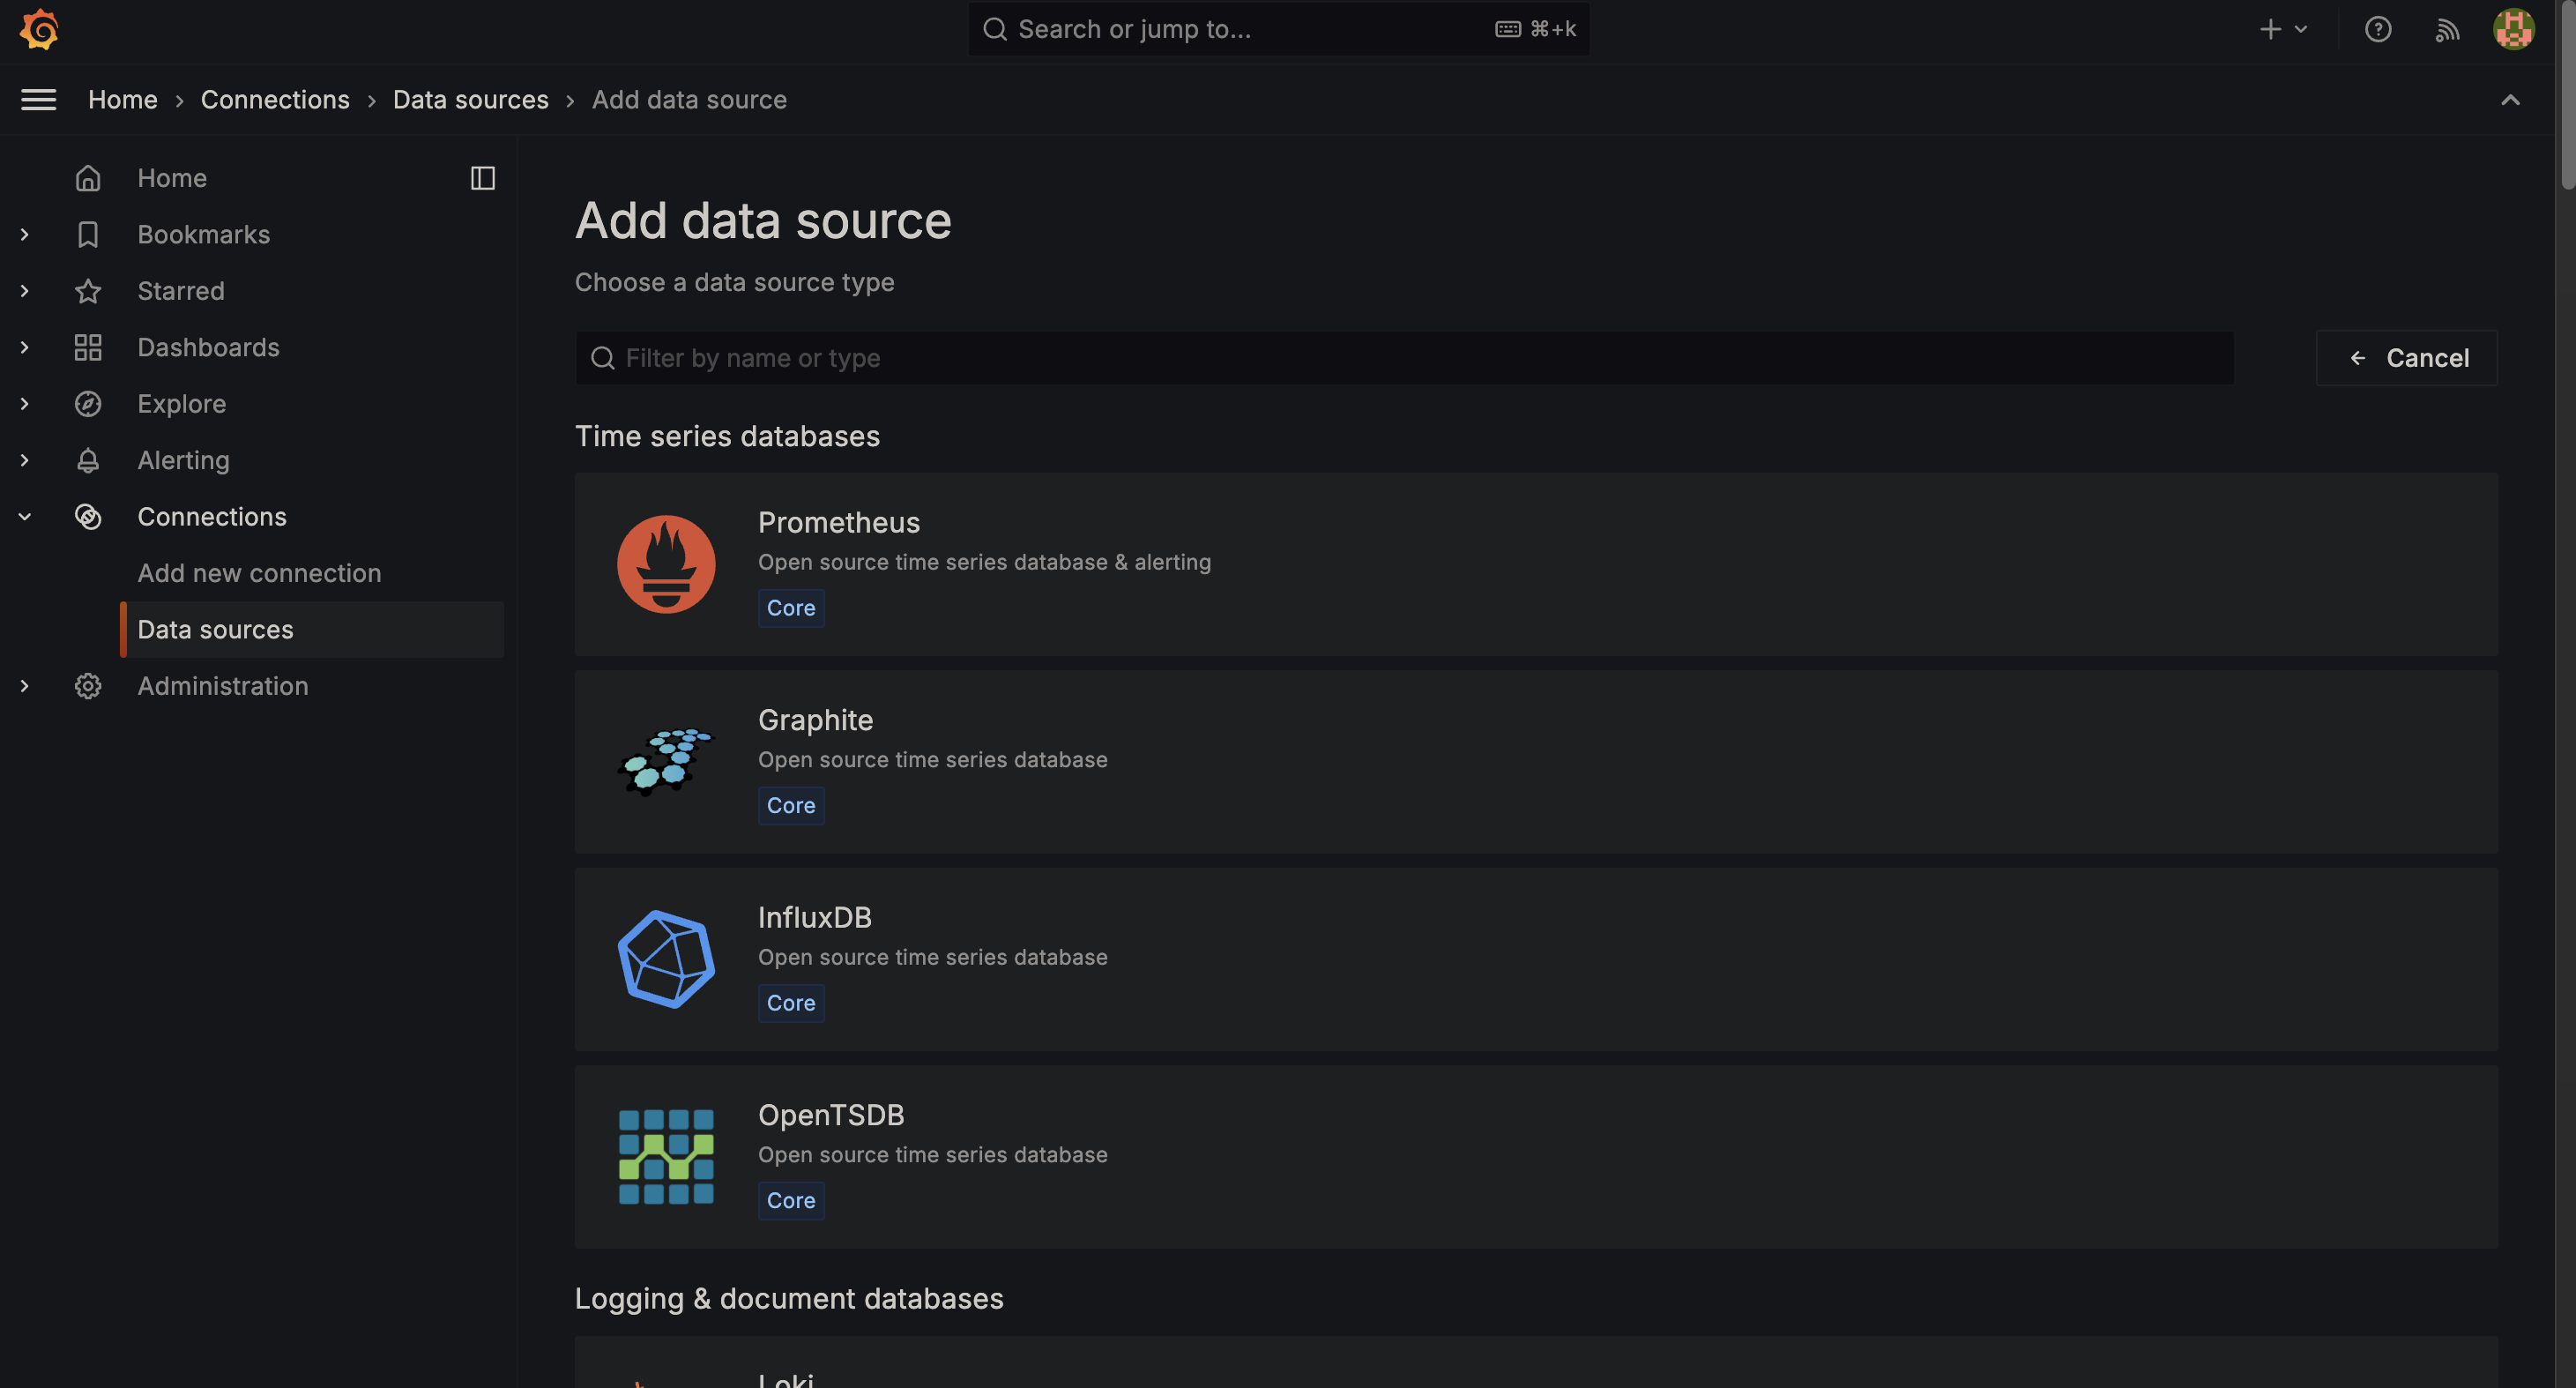The width and height of the screenshot is (2576, 1388).
Task: Click the Grafana logo icon
Action: coord(39,29)
